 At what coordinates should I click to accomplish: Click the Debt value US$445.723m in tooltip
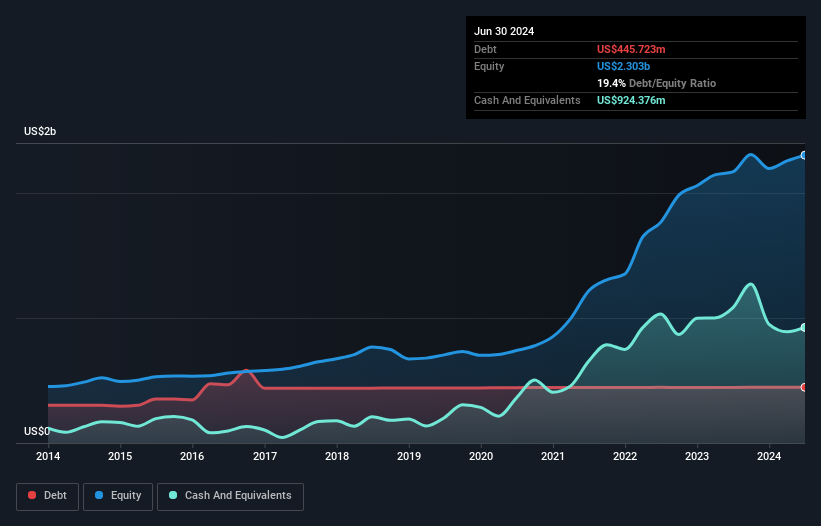631,49
